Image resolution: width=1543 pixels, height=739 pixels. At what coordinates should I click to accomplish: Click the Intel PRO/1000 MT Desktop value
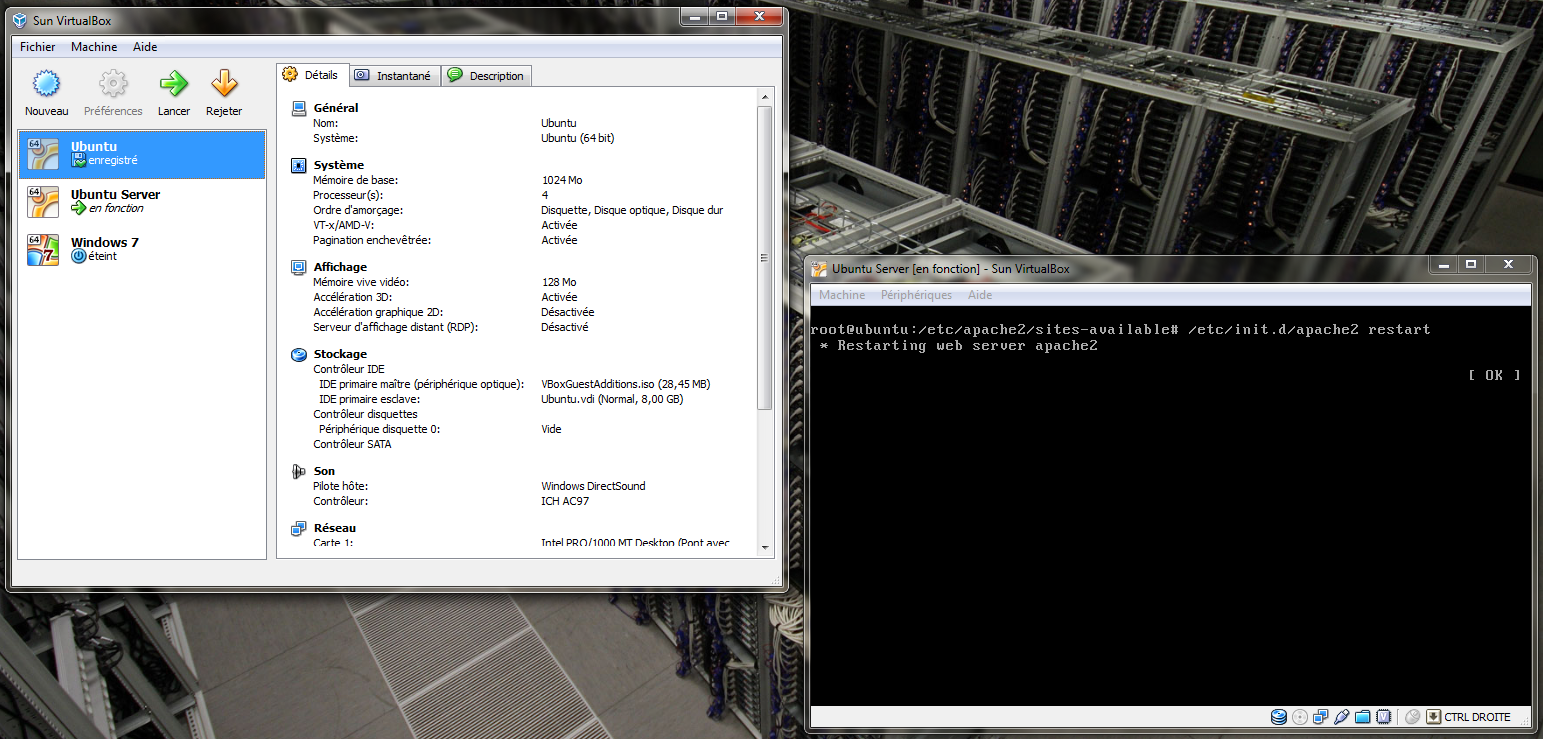(635, 543)
